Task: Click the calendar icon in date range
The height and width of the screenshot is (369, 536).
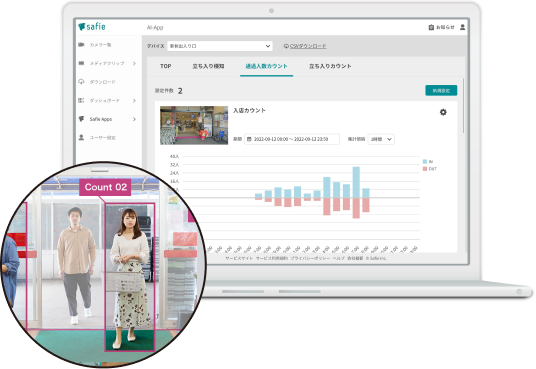Action: pos(249,139)
